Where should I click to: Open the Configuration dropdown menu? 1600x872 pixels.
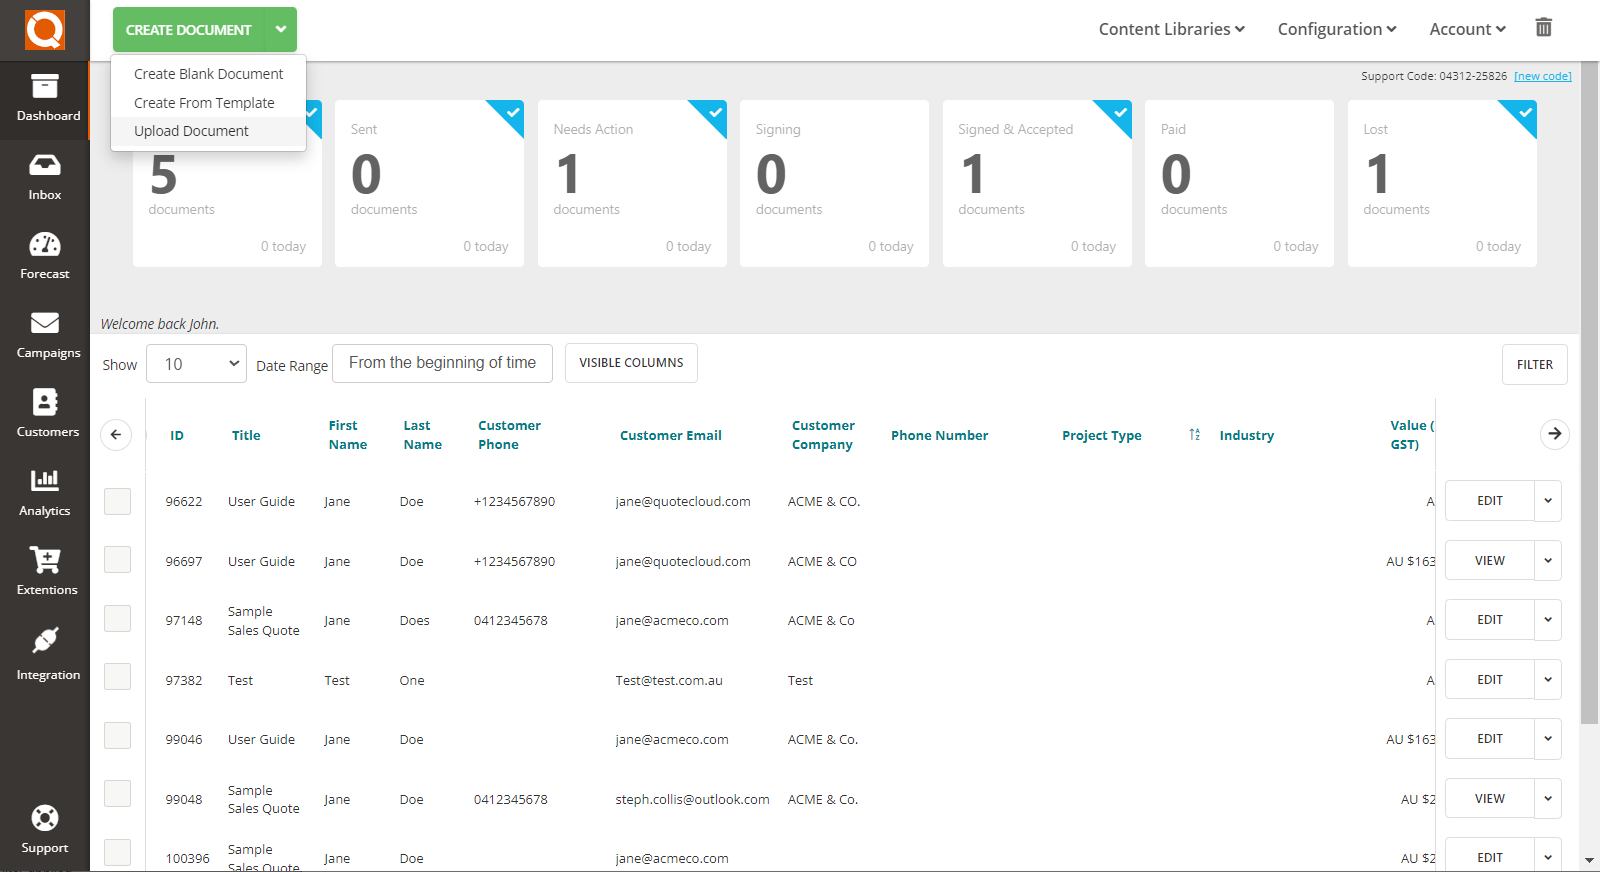[x=1336, y=29]
